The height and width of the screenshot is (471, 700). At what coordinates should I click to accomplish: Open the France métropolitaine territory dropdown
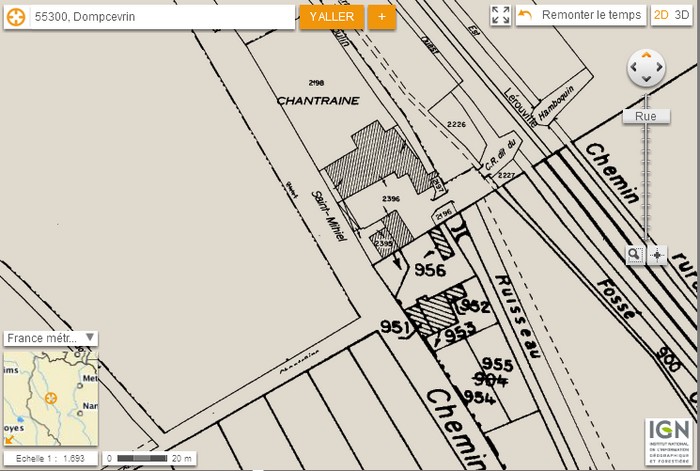click(x=50, y=338)
